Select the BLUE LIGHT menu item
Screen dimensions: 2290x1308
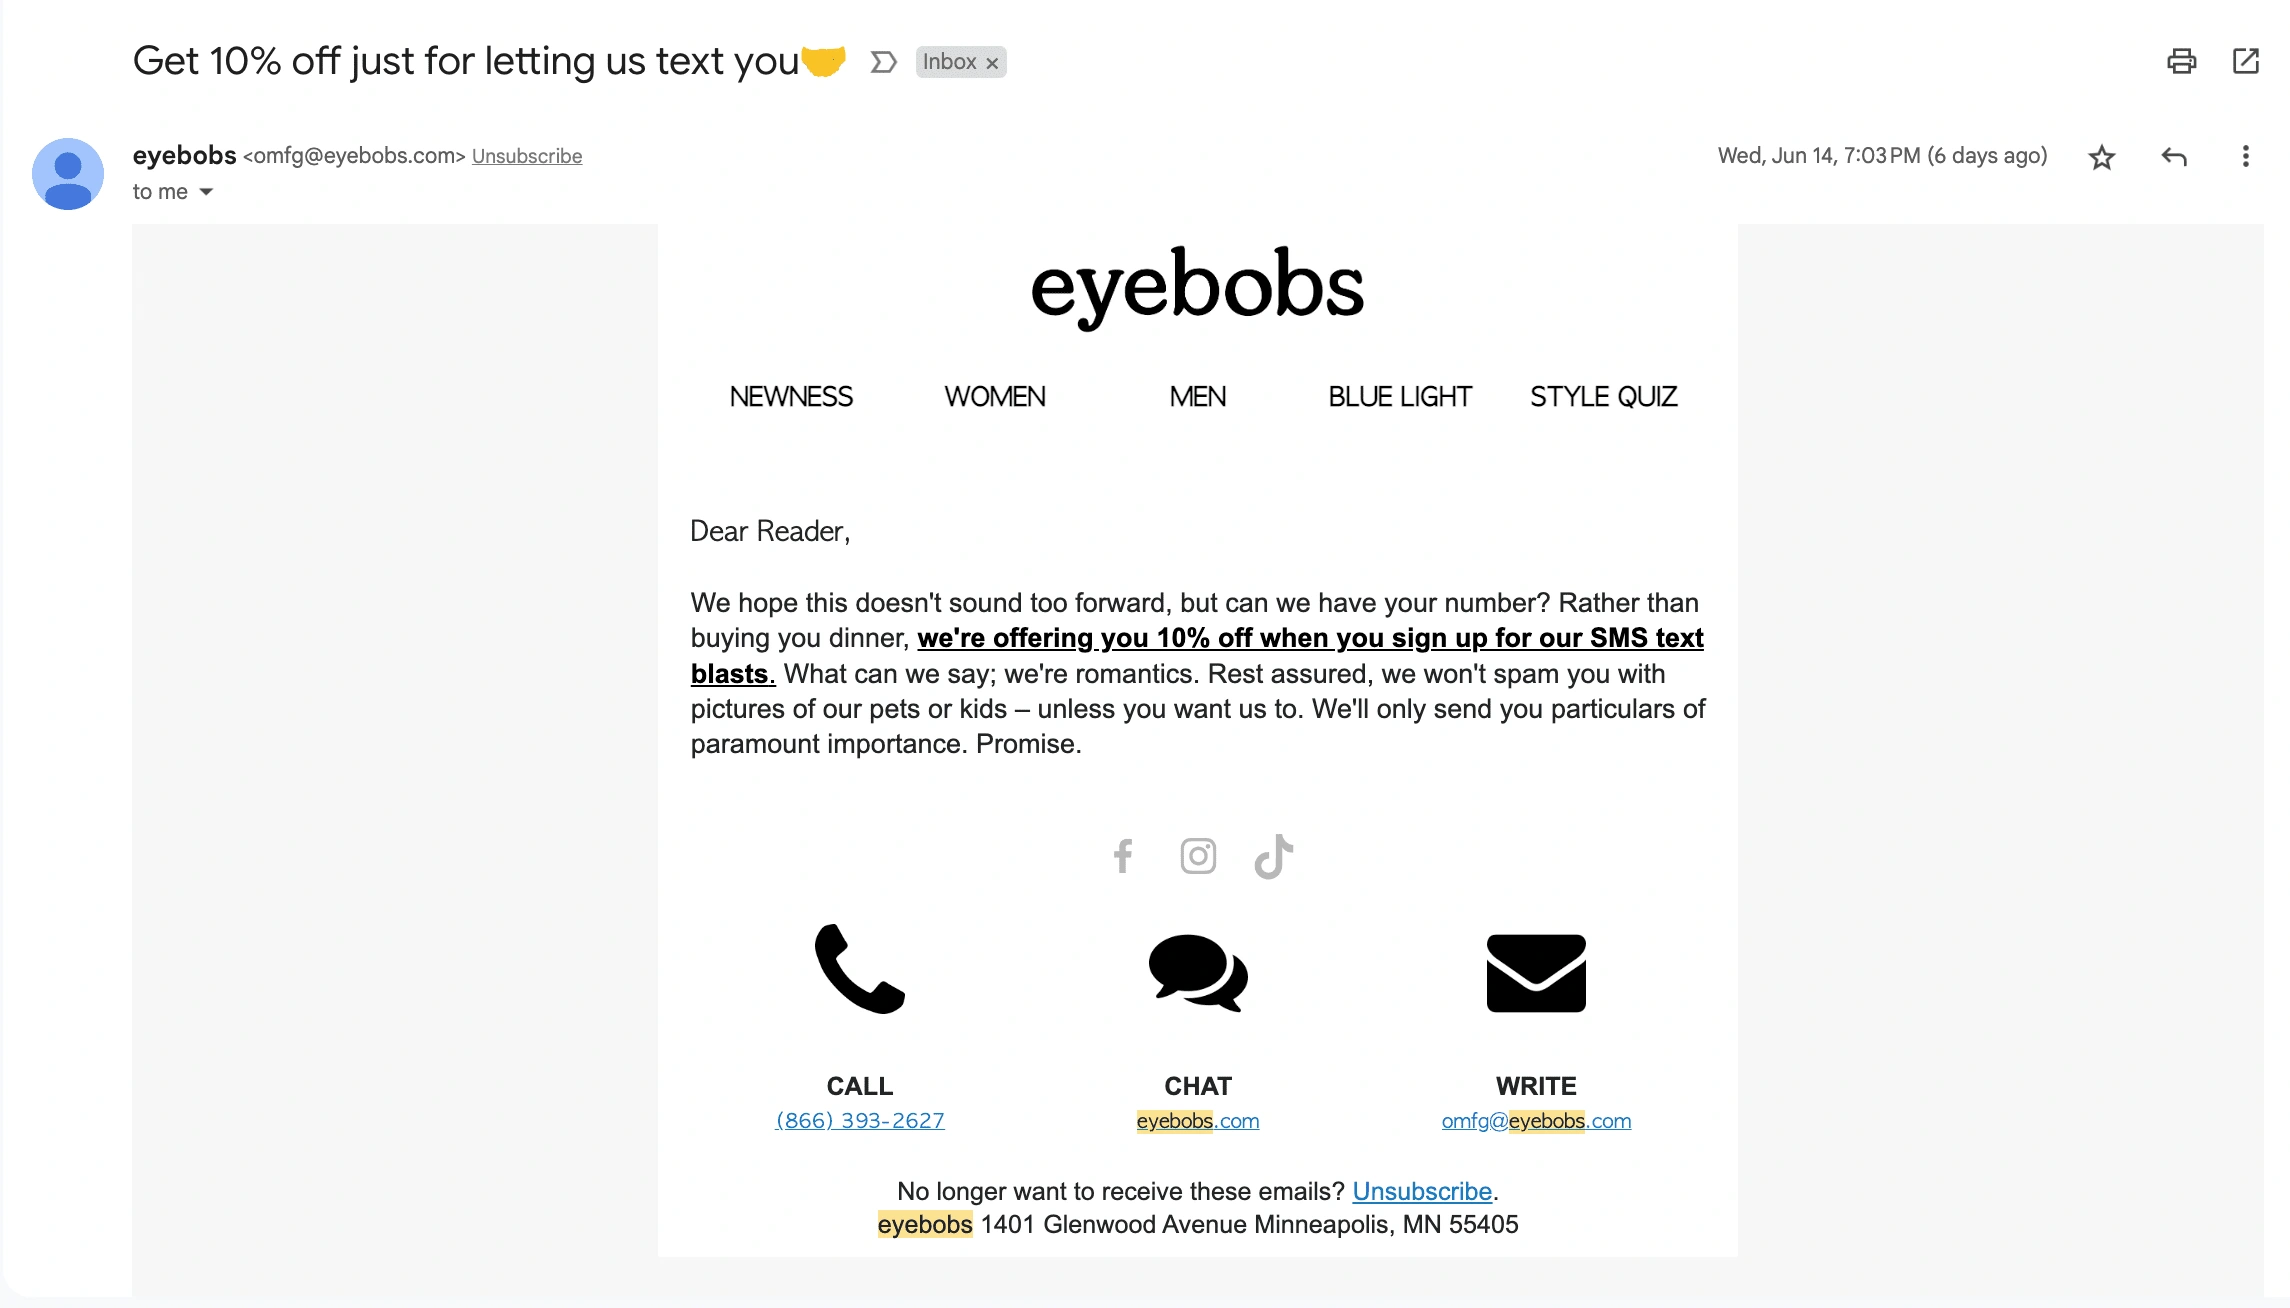(x=1400, y=397)
